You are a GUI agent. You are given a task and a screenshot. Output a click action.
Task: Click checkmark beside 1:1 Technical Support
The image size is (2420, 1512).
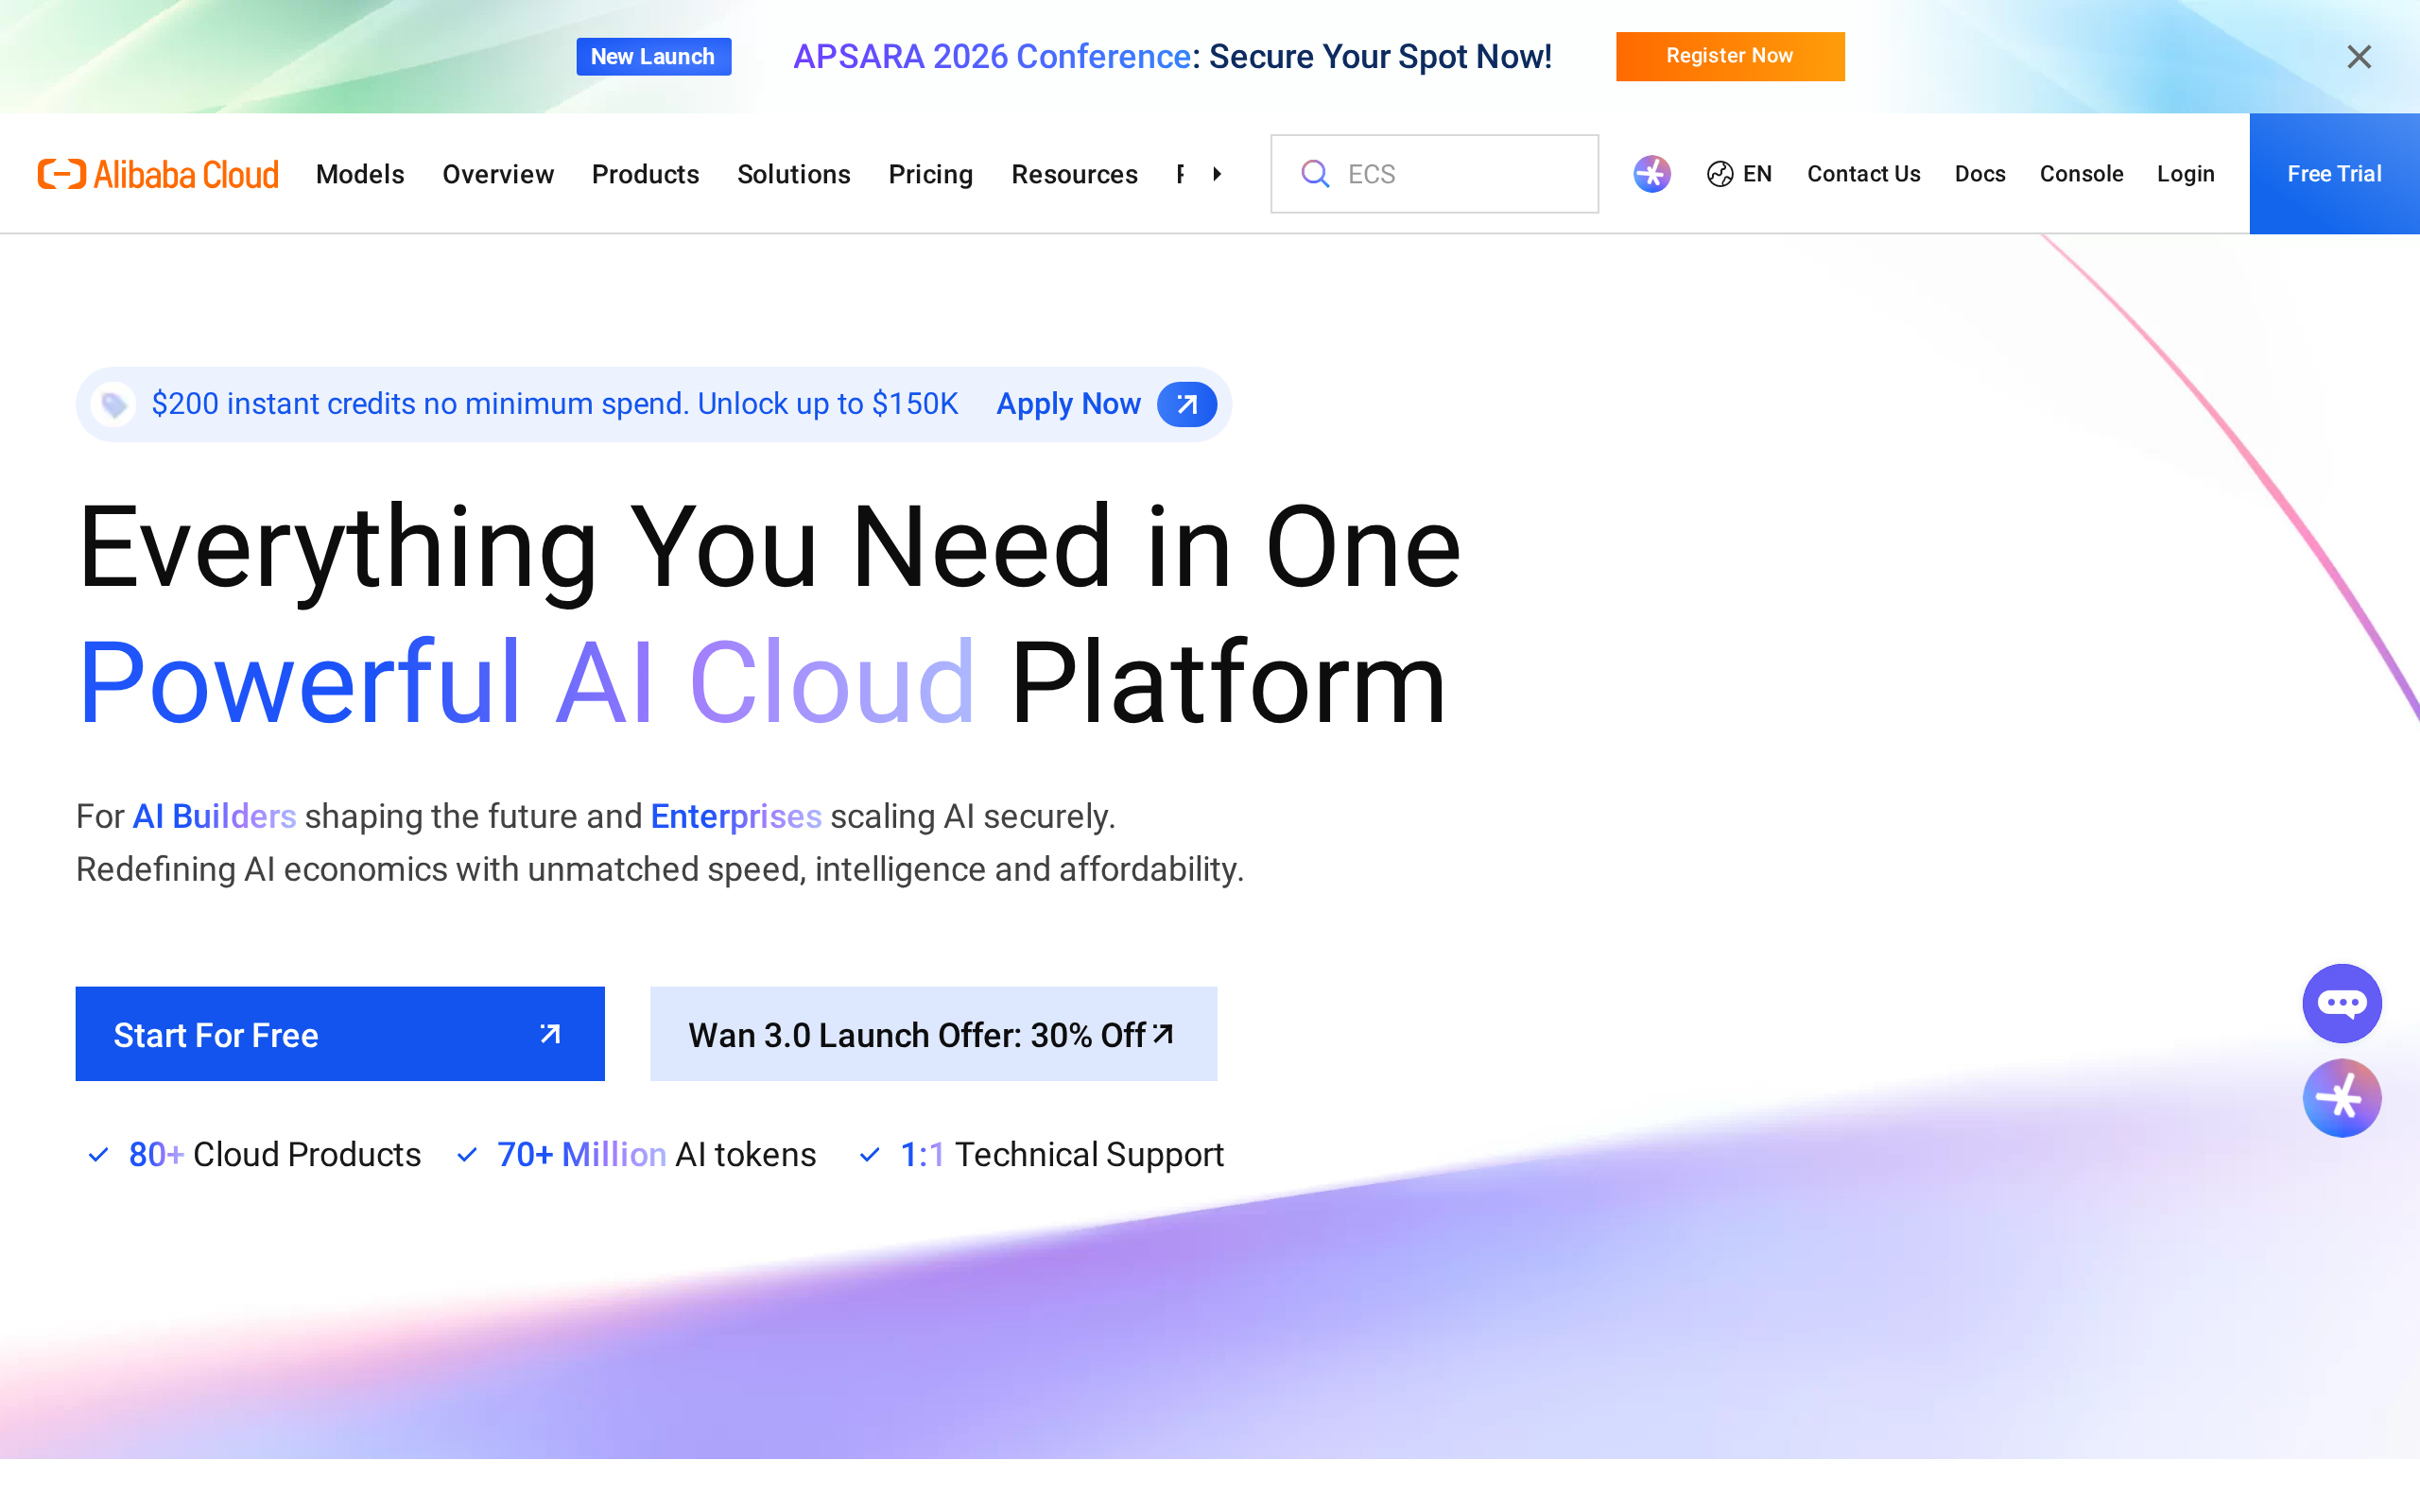[x=869, y=1155]
